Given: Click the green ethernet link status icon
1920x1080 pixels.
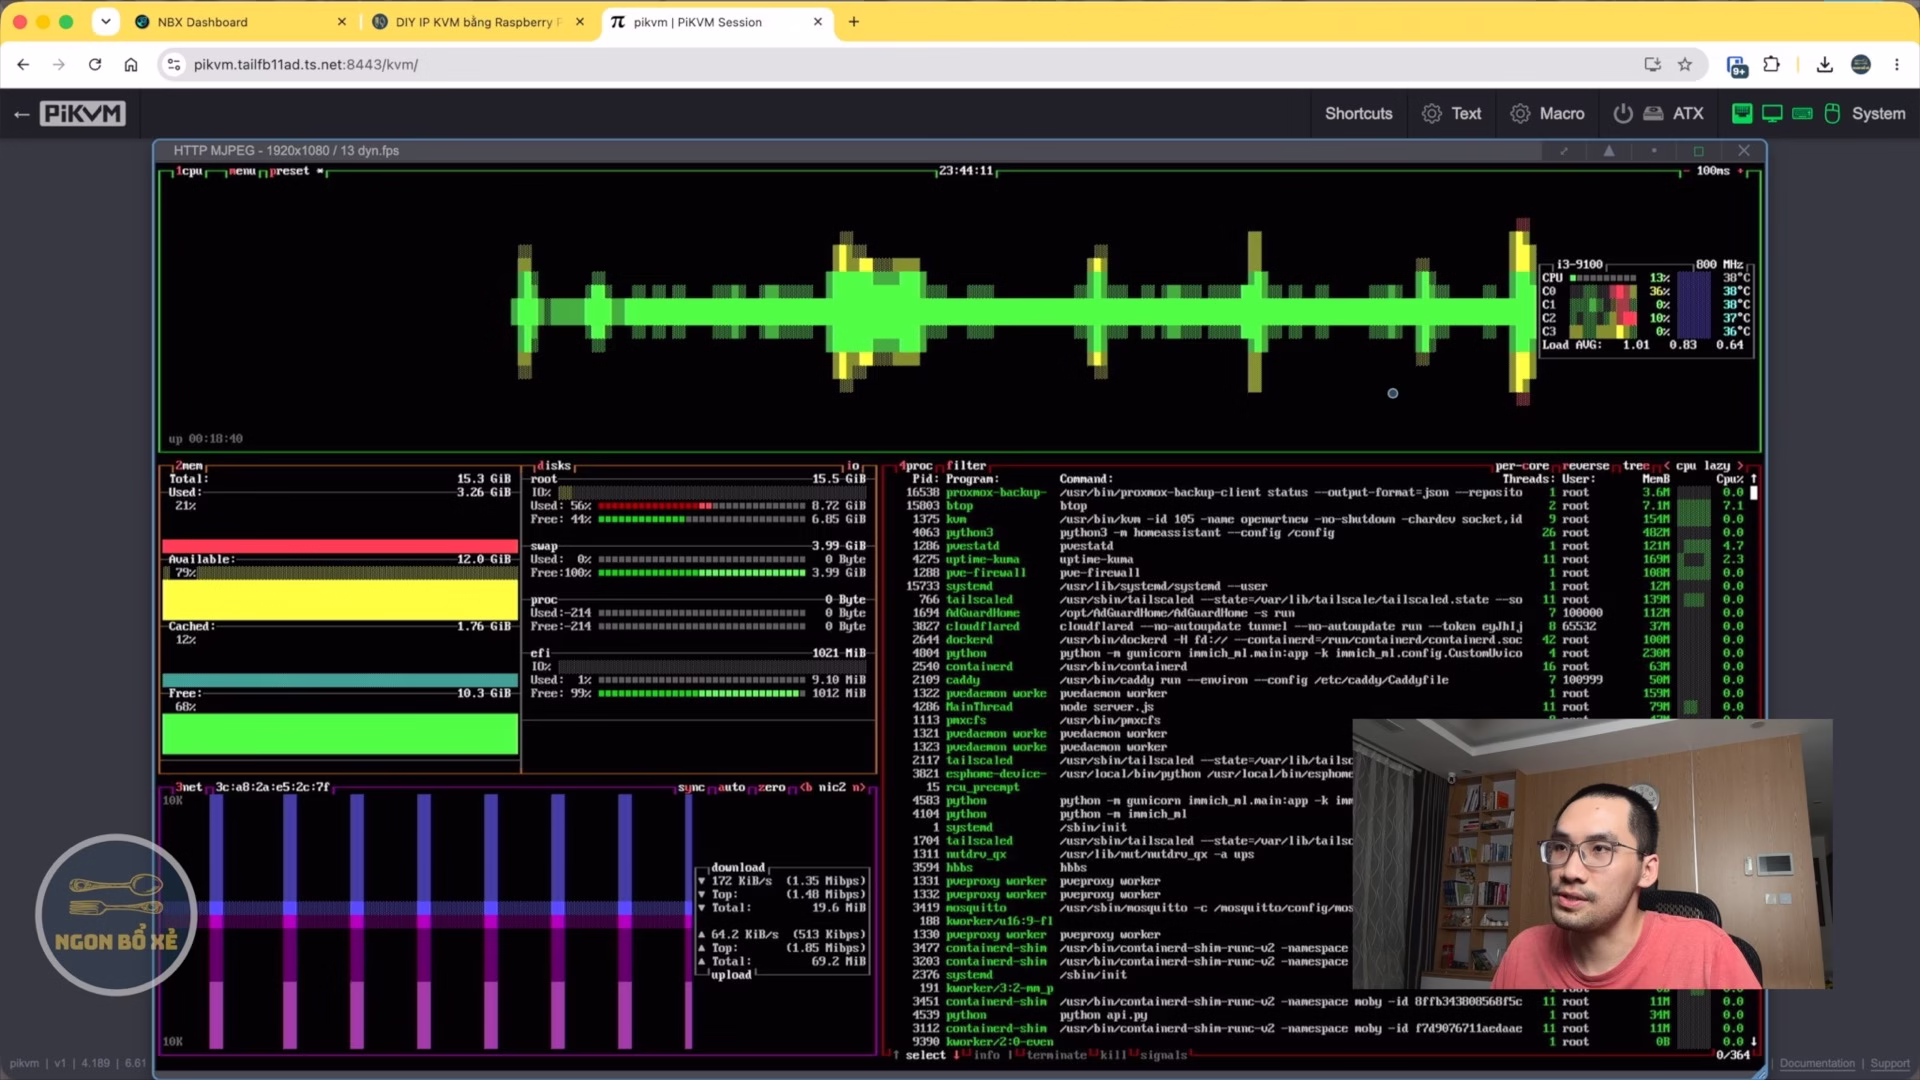Looking at the screenshot, I should 1742,114.
